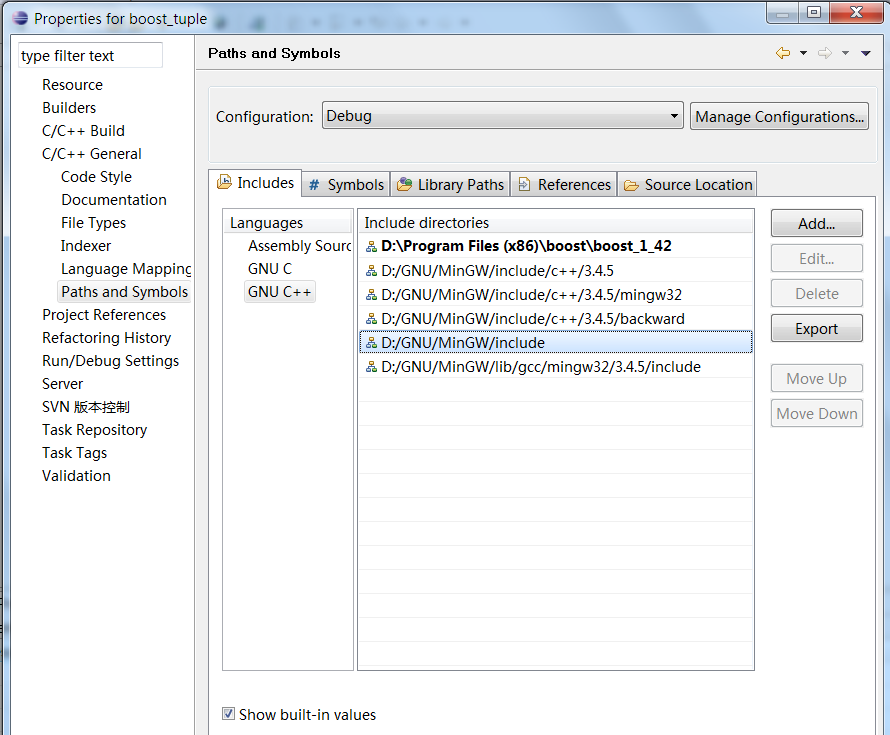The width and height of the screenshot is (890, 735).
Task: Open the view menu triangle icon
Action: [x=866, y=54]
